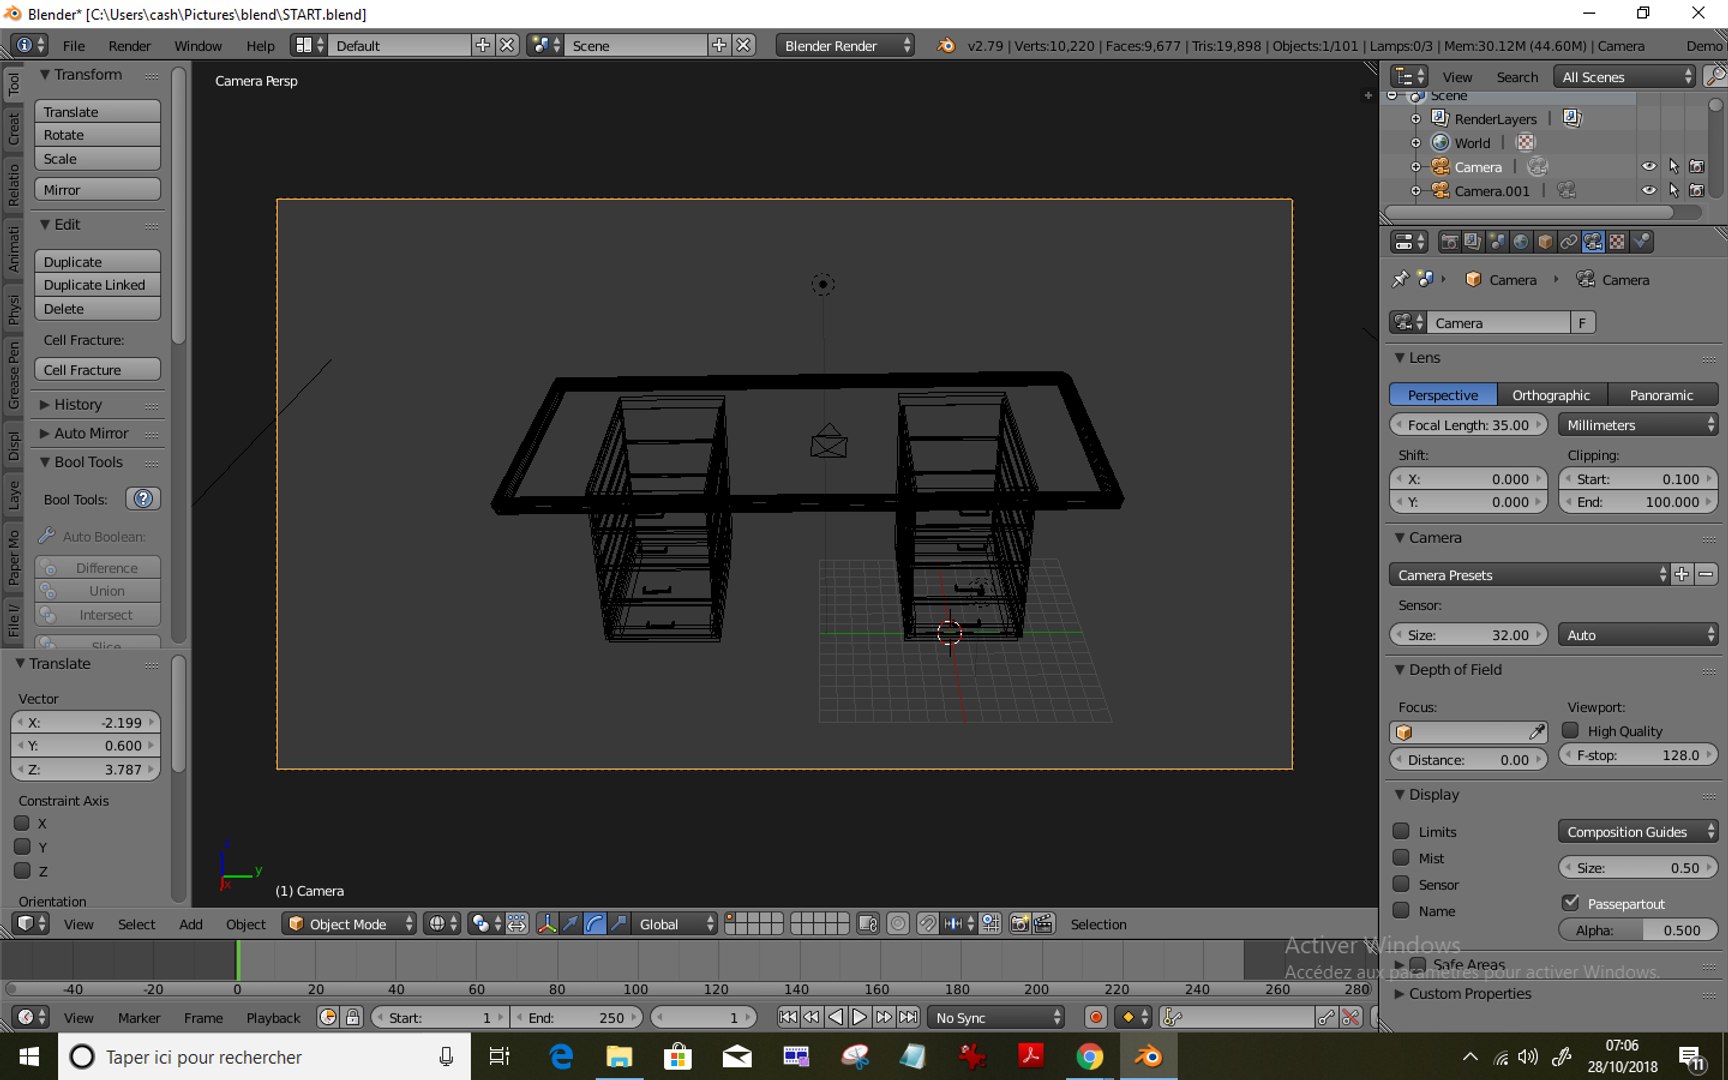The width and height of the screenshot is (1728, 1080).
Task: Click the OpenGL render animation clapper icon
Action: pos(1044,924)
